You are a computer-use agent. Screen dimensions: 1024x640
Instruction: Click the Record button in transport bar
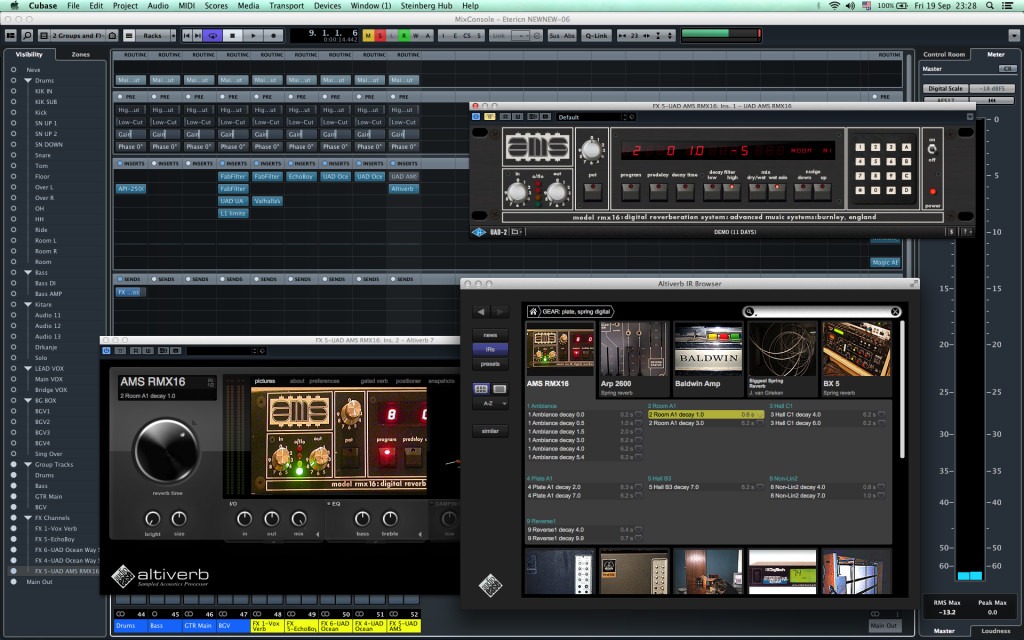[x=274, y=35]
